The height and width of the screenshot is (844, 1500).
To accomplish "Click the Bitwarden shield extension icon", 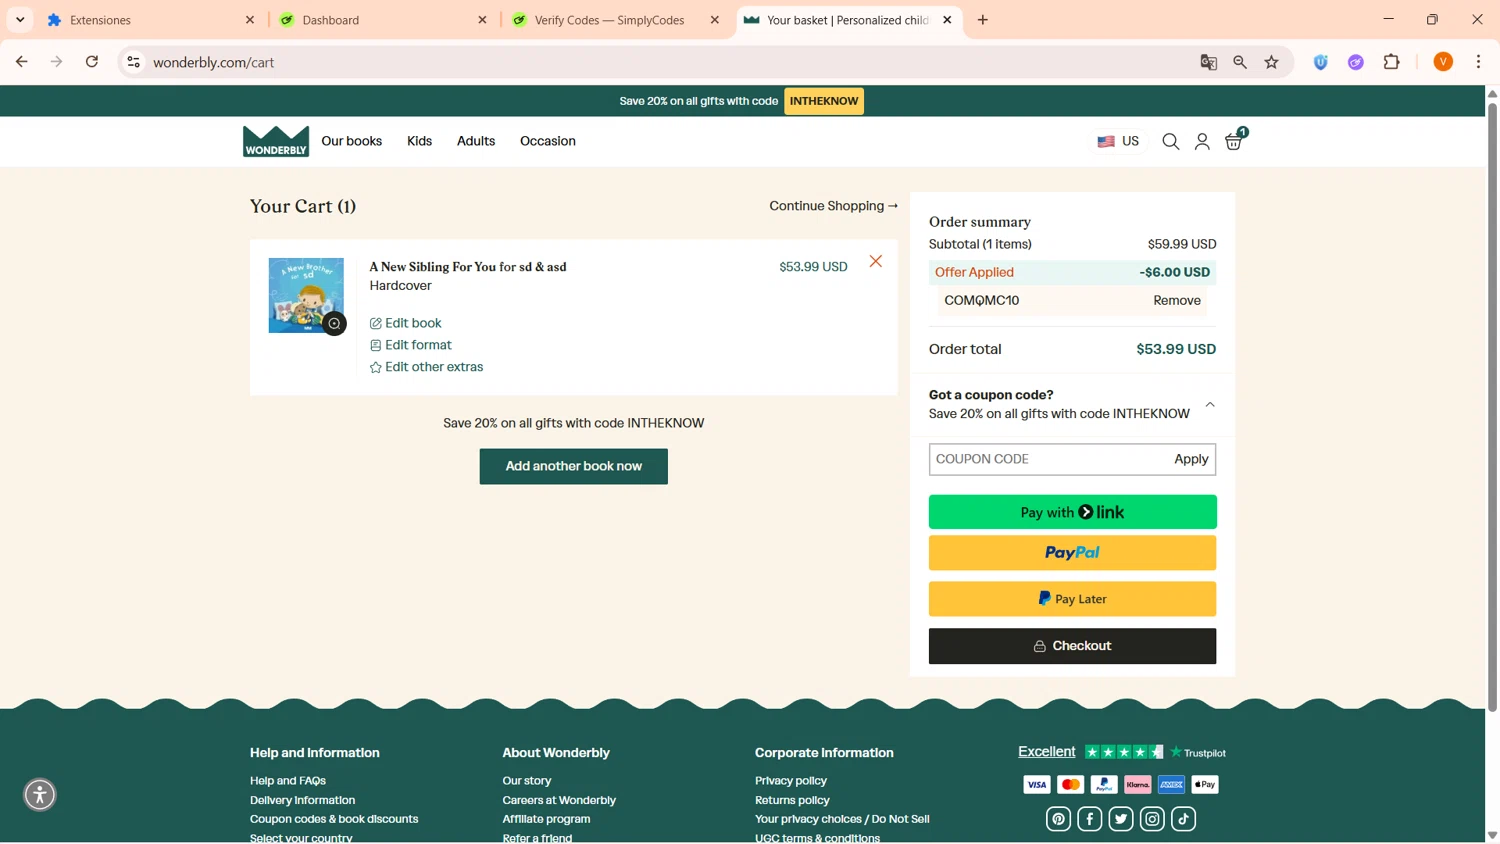I will 1321,62.
